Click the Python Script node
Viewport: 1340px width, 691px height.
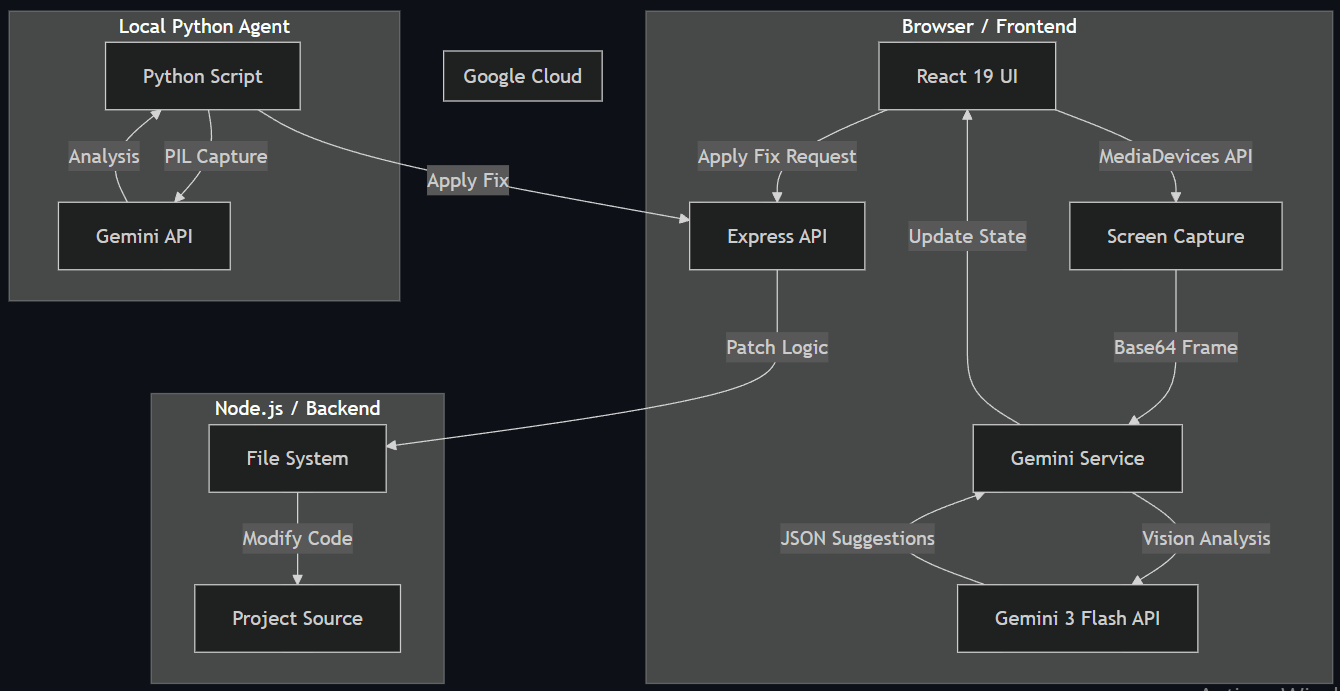[x=203, y=76]
